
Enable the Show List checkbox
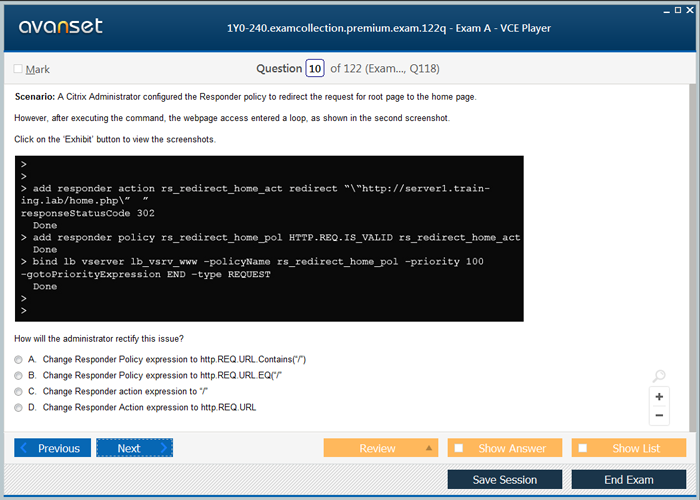583,448
